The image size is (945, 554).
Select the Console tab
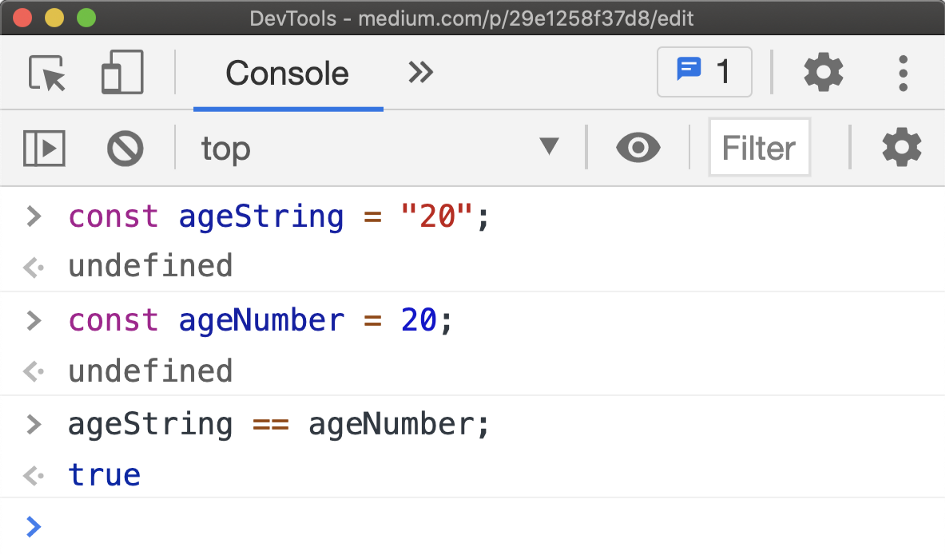pos(287,74)
